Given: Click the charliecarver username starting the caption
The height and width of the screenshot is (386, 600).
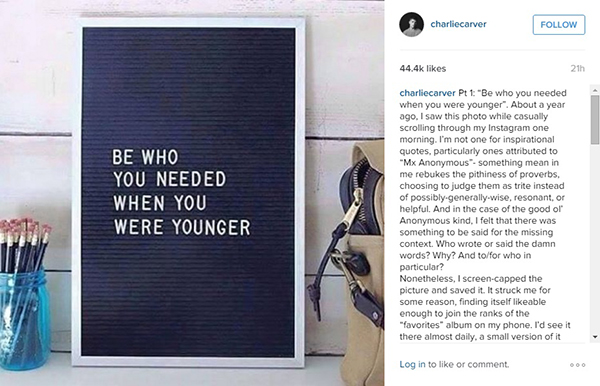Looking at the screenshot, I should [427, 93].
